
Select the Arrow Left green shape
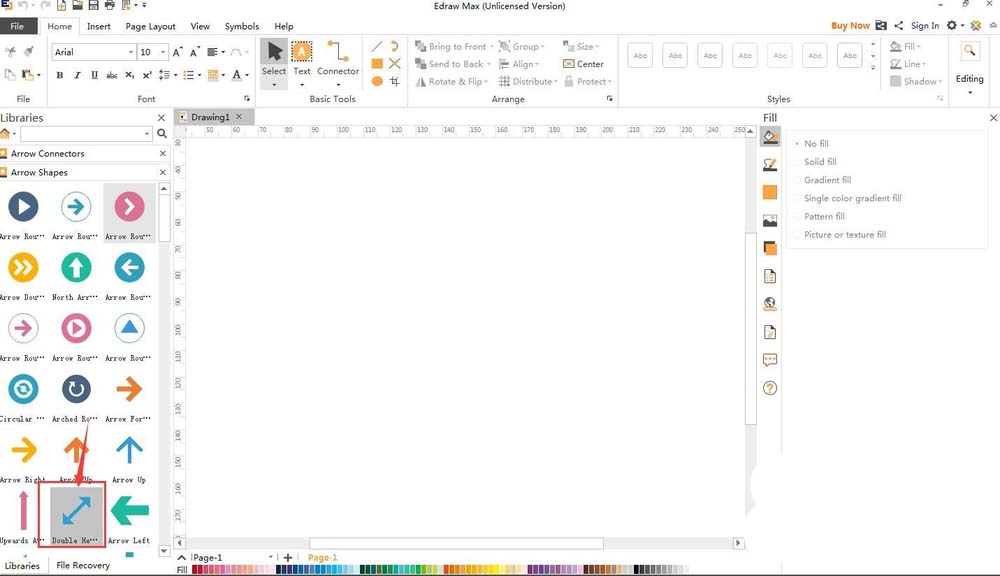click(129, 516)
